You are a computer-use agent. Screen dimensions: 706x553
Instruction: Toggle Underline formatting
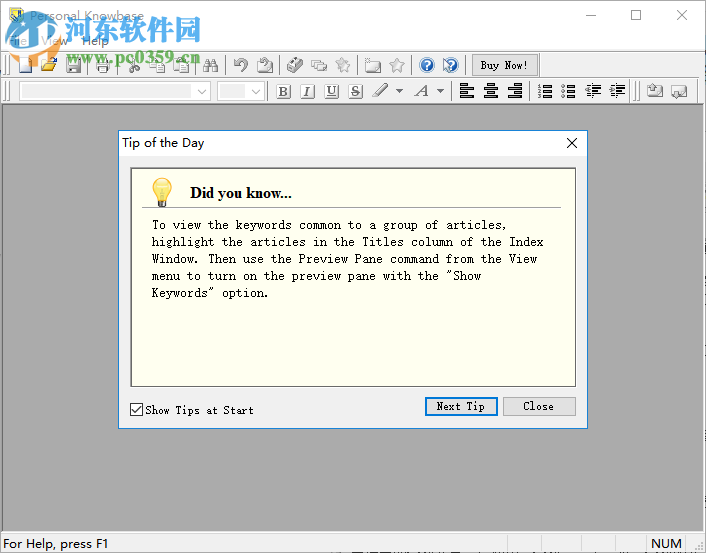pyautogui.click(x=331, y=91)
